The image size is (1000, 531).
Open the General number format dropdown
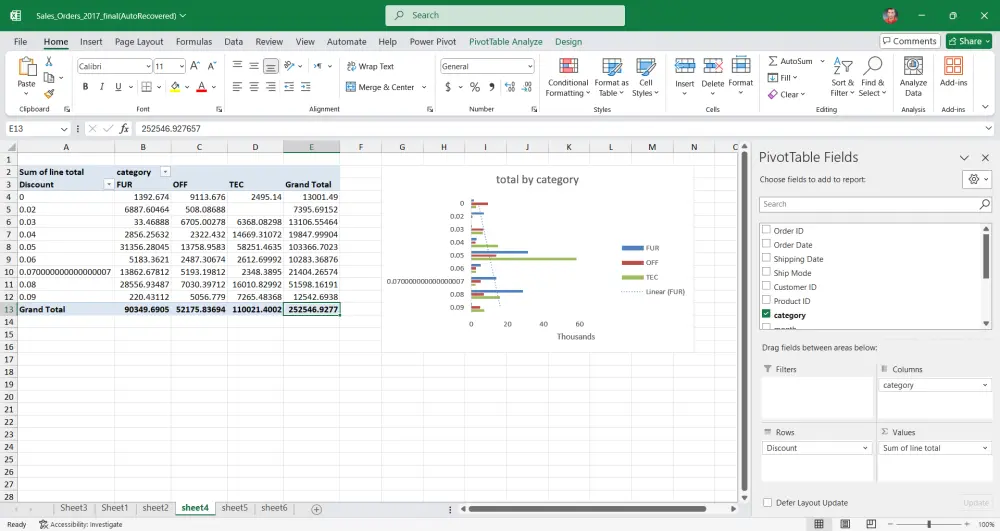point(529,66)
